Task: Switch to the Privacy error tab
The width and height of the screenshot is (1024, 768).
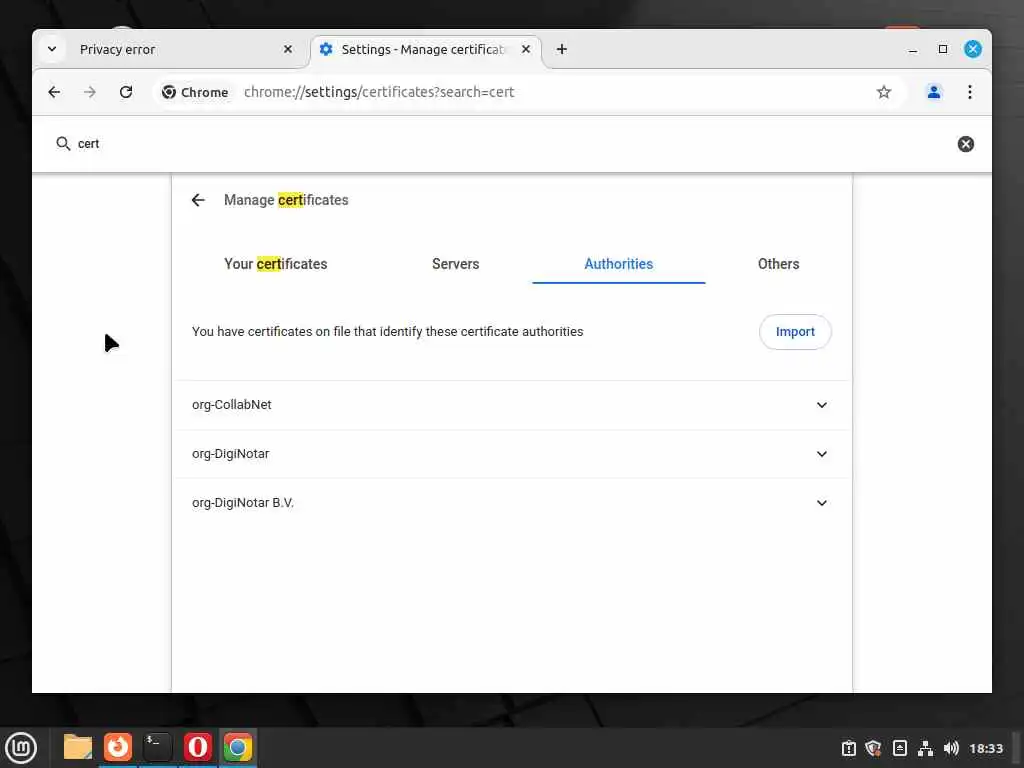Action: click(x=173, y=49)
